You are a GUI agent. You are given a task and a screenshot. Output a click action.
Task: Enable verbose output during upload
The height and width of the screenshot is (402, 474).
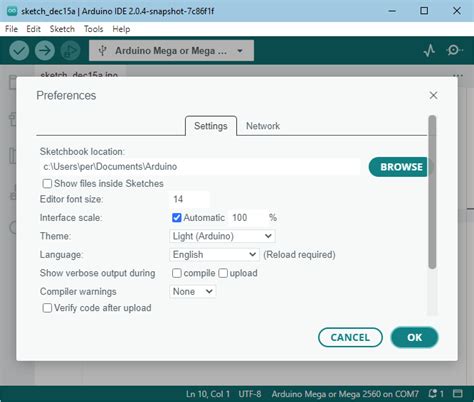(223, 273)
